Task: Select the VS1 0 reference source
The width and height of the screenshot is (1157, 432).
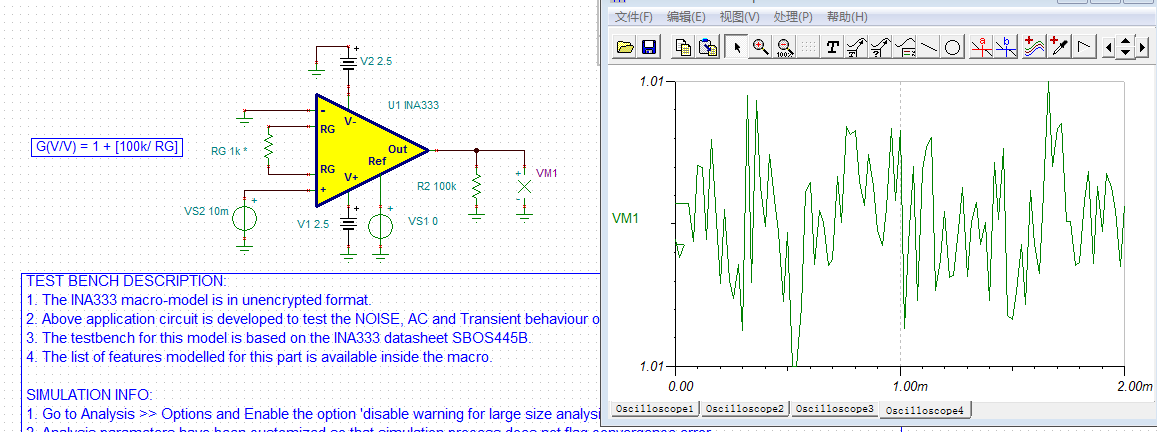Action: point(381,225)
